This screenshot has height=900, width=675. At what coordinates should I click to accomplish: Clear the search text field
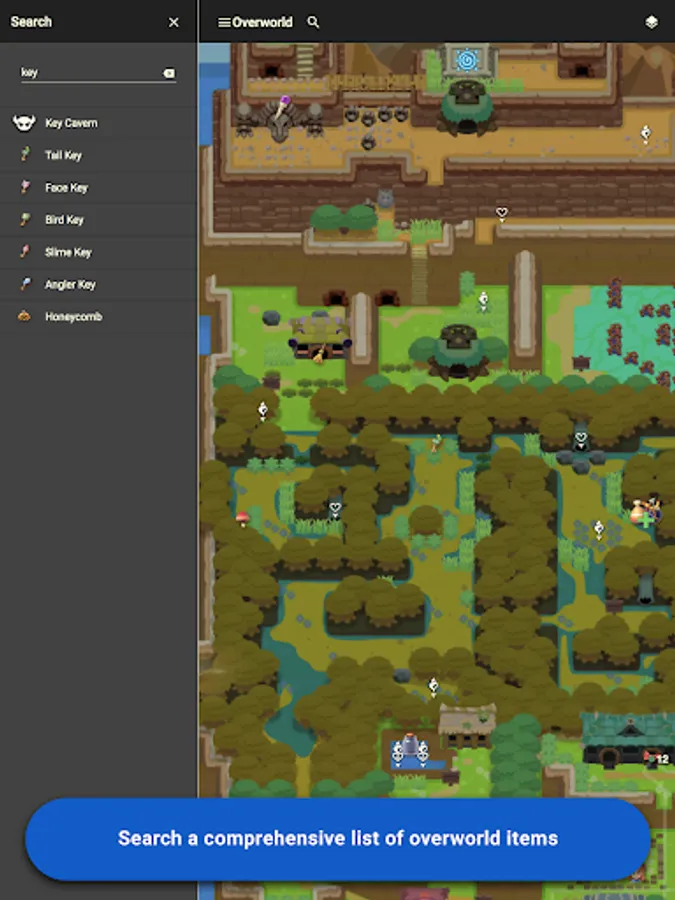click(x=169, y=73)
